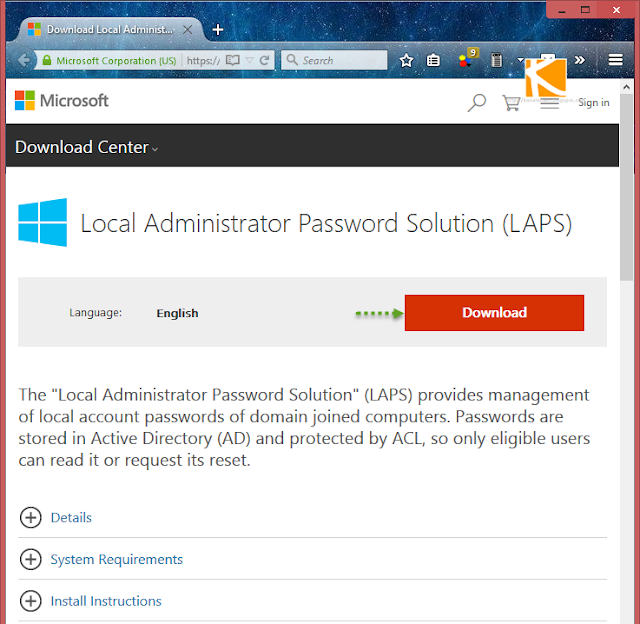Close the Download Local Administ... tab

(x=187, y=29)
